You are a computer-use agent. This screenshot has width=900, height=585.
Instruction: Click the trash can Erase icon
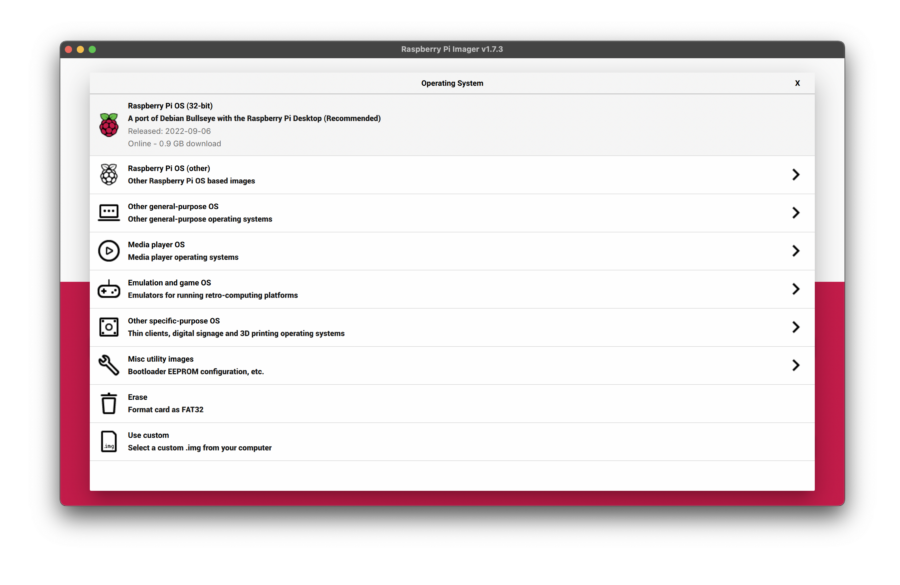(108, 403)
